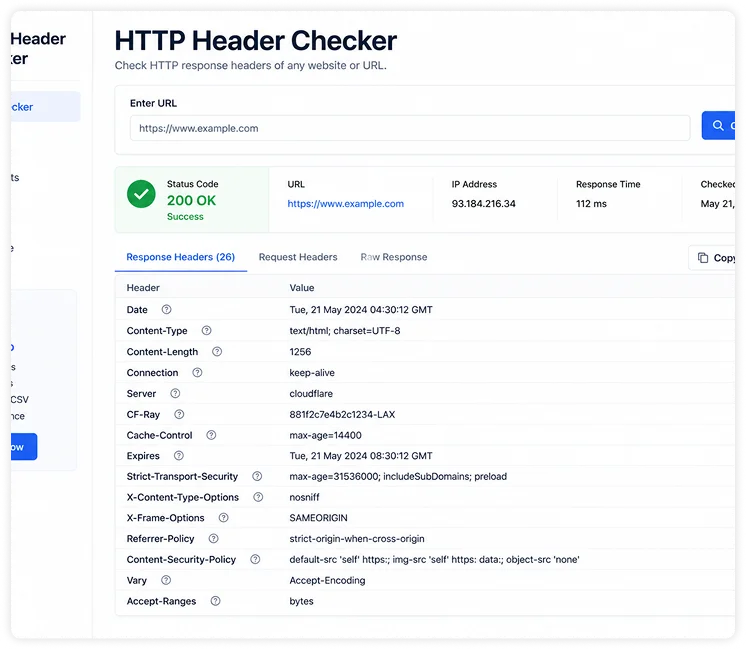The image size is (747, 650).
Task: Focus the Enter URL input field
Action: [x=410, y=128]
